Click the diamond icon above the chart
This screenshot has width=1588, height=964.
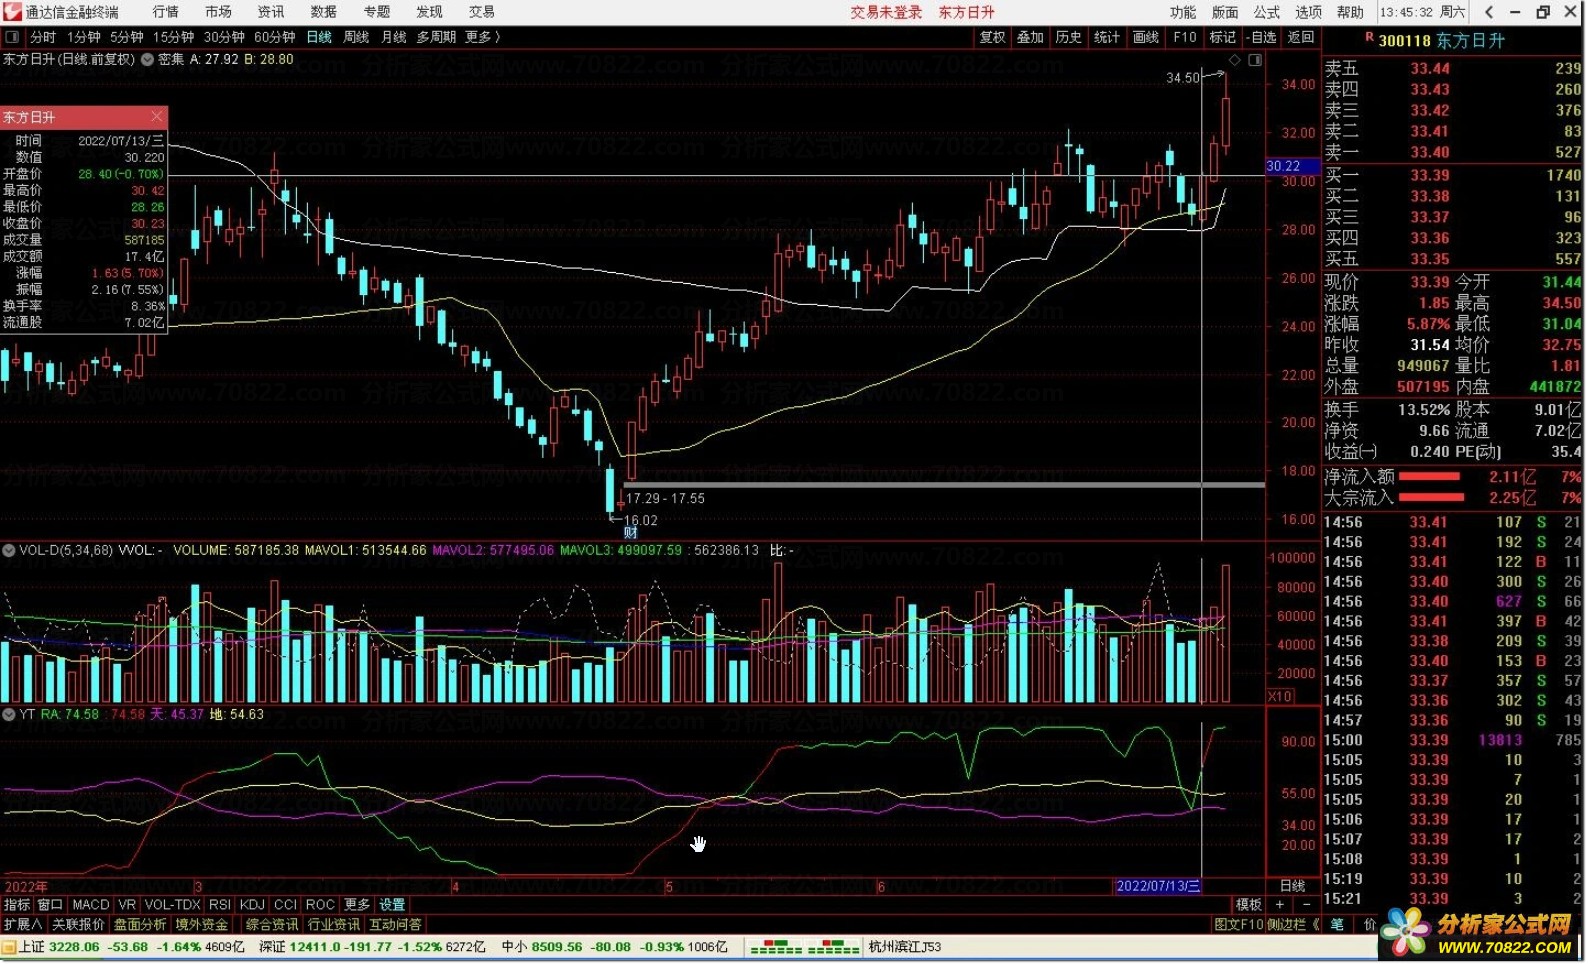1235,60
